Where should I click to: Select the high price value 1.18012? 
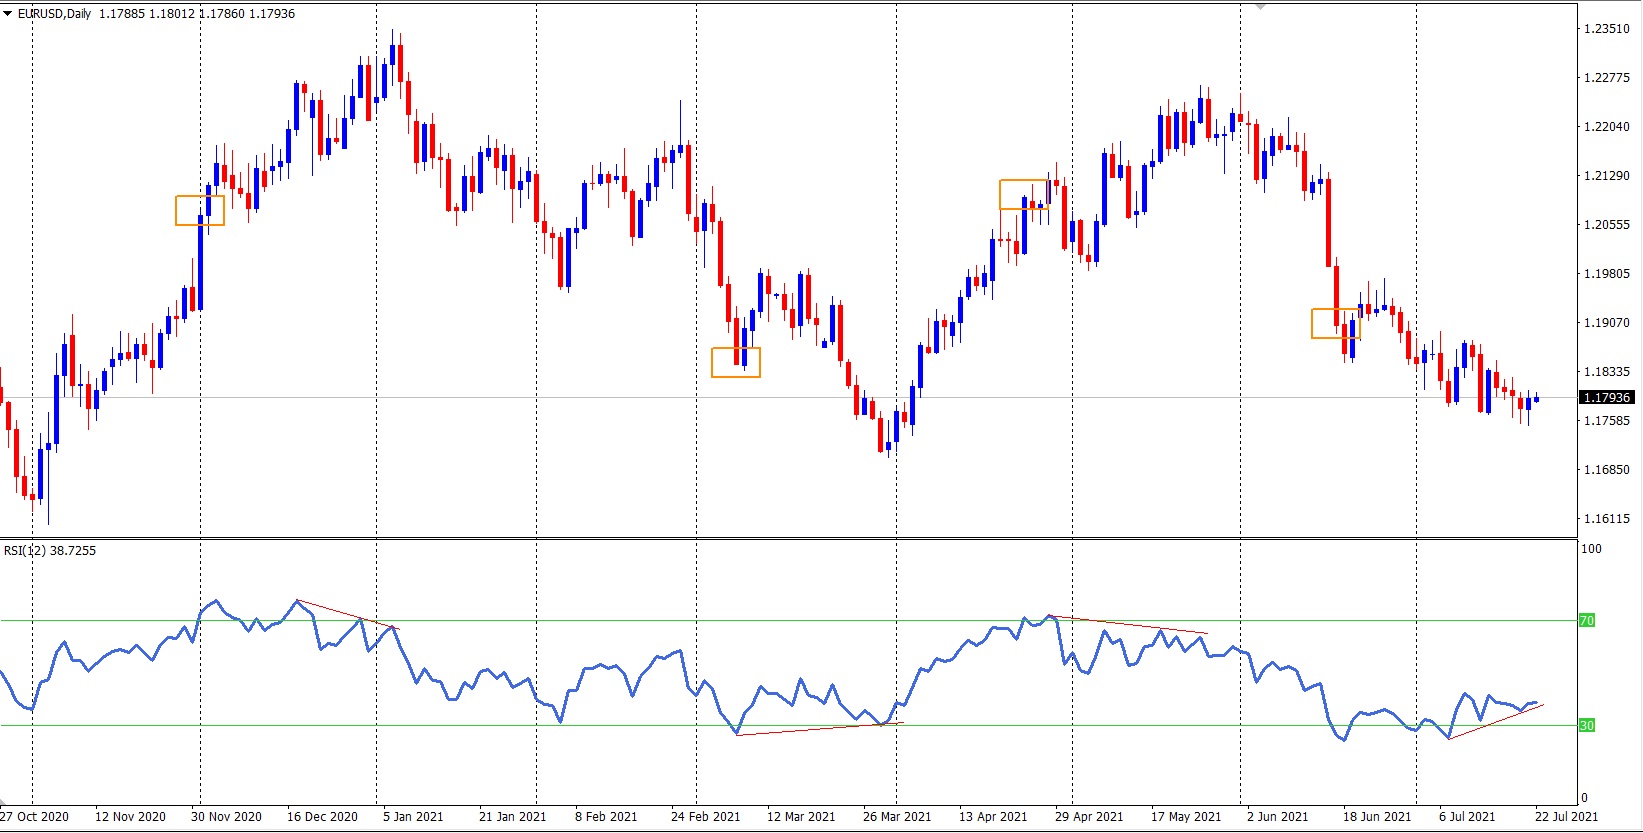(172, 14)
